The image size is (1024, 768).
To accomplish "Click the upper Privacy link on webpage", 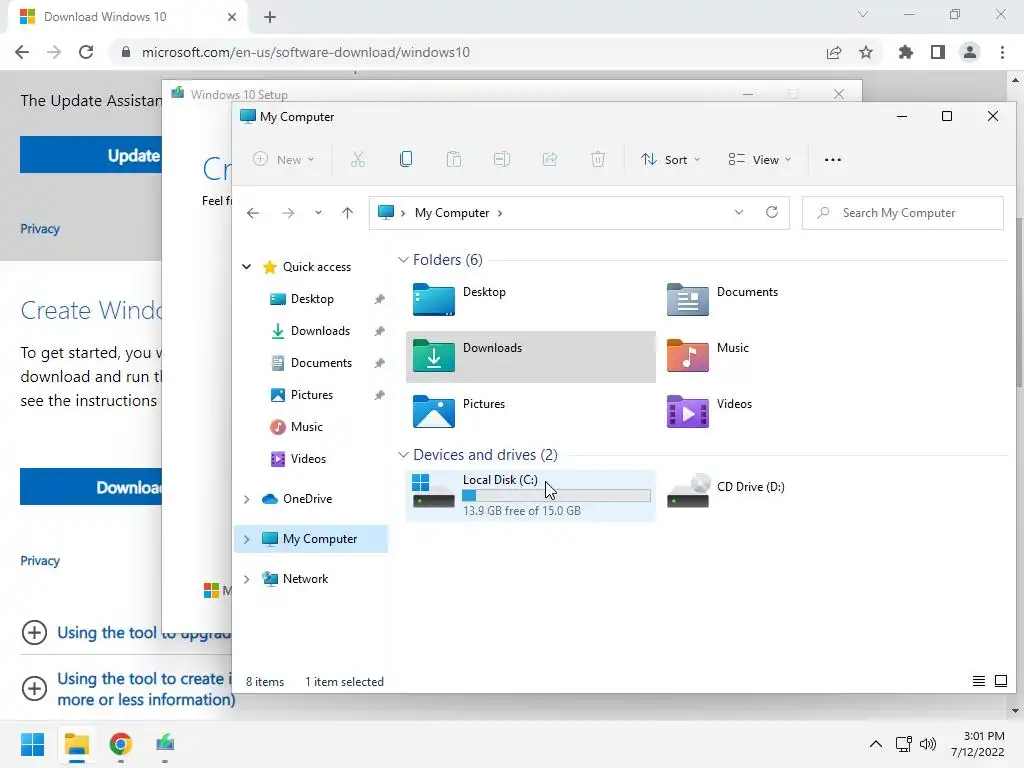I will 40,229.
